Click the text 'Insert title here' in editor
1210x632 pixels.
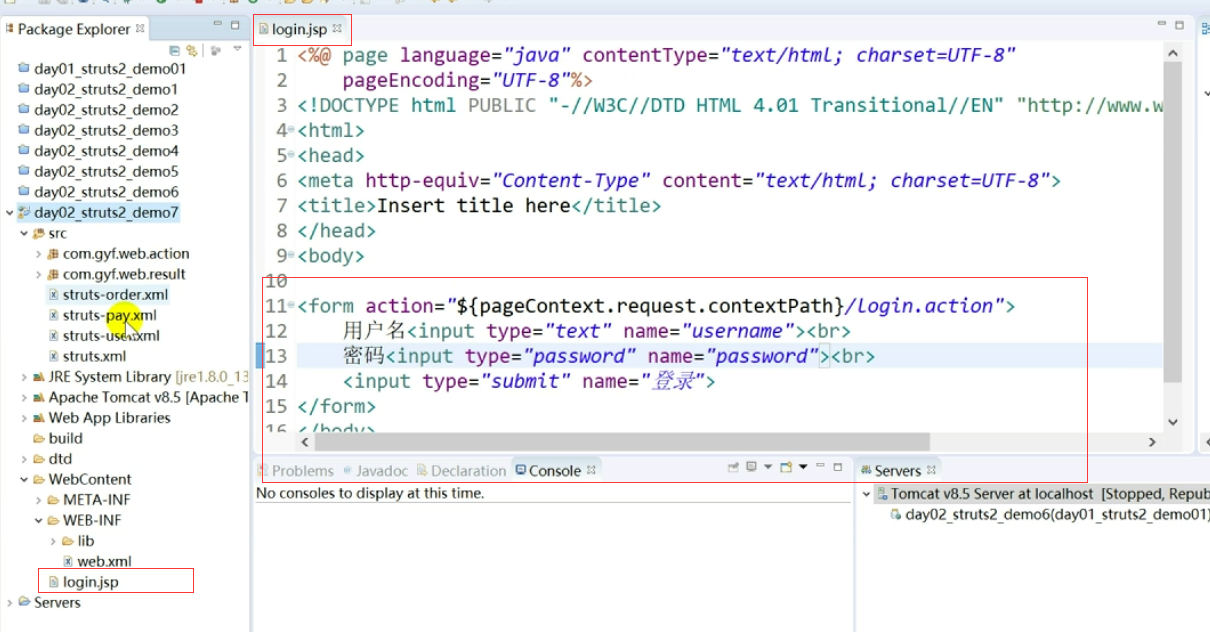coord(473,206)
